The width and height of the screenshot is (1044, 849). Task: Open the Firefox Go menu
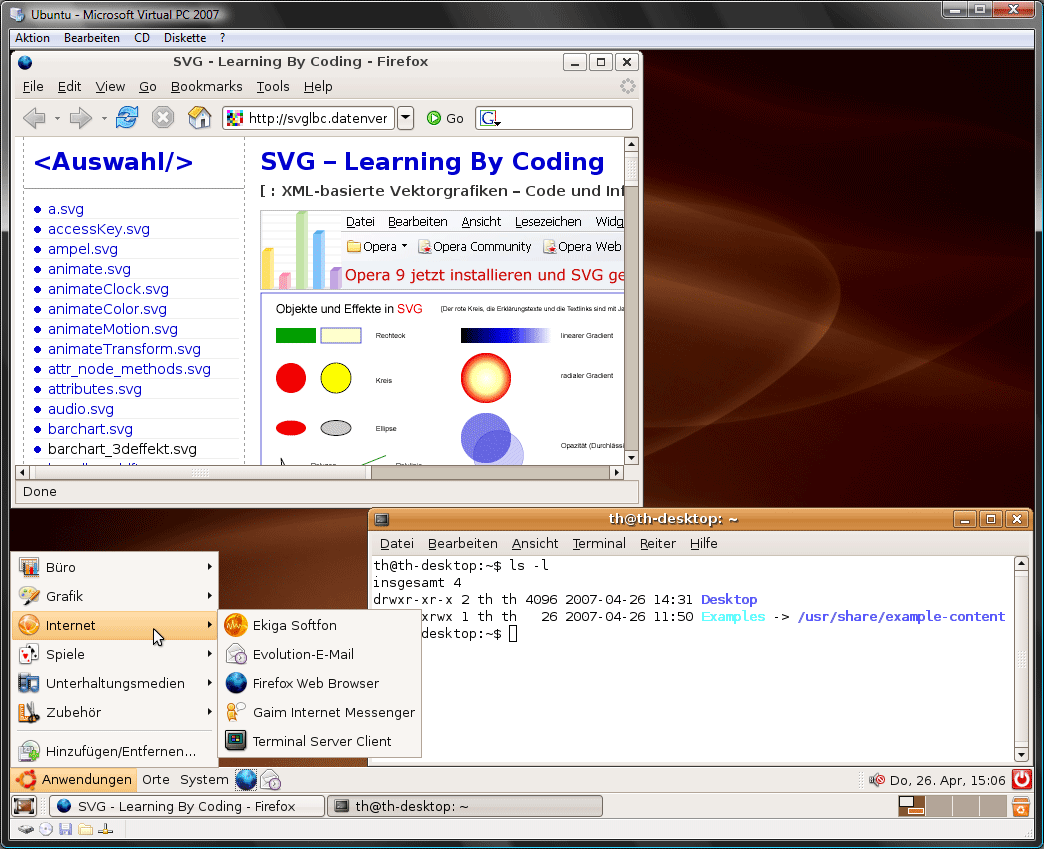click(x=147, y=87)
